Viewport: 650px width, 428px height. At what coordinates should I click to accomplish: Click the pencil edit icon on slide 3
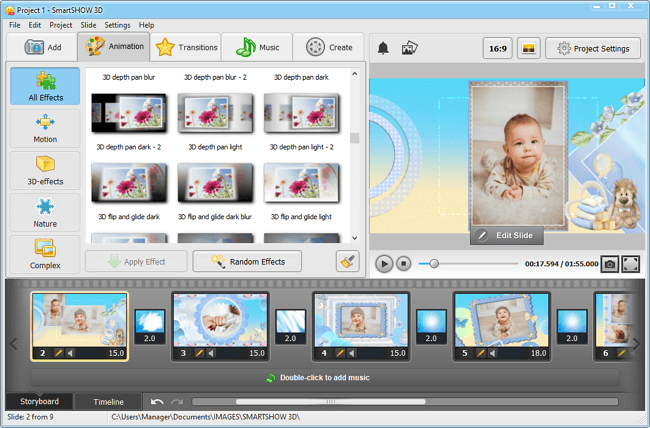tap(199, 353)
